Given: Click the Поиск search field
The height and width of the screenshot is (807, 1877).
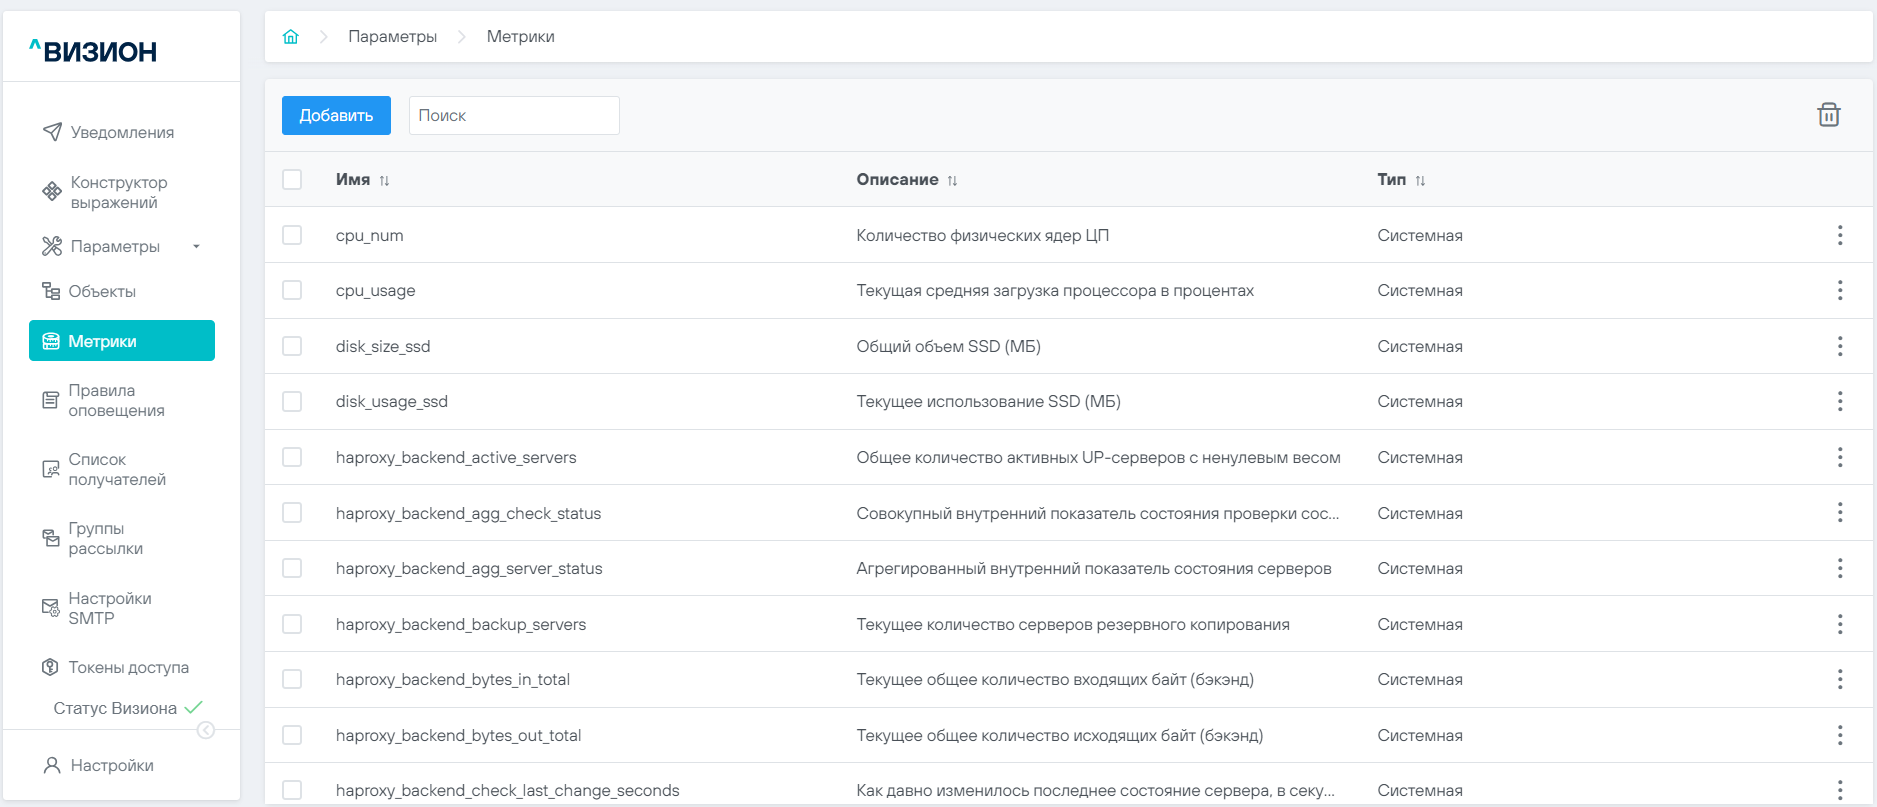Looking at the screenshot, I should [x=514, y=115].
